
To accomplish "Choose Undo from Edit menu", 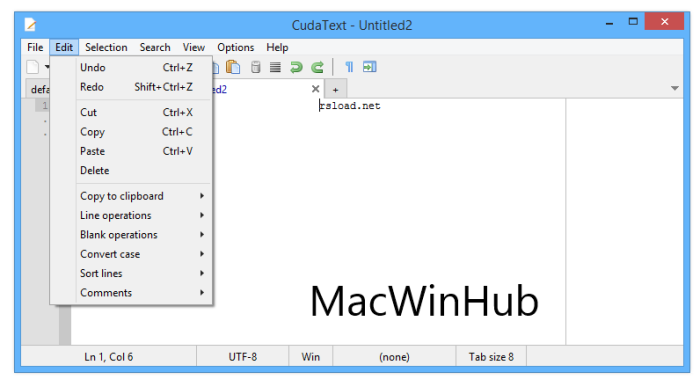I will (131, 67).
